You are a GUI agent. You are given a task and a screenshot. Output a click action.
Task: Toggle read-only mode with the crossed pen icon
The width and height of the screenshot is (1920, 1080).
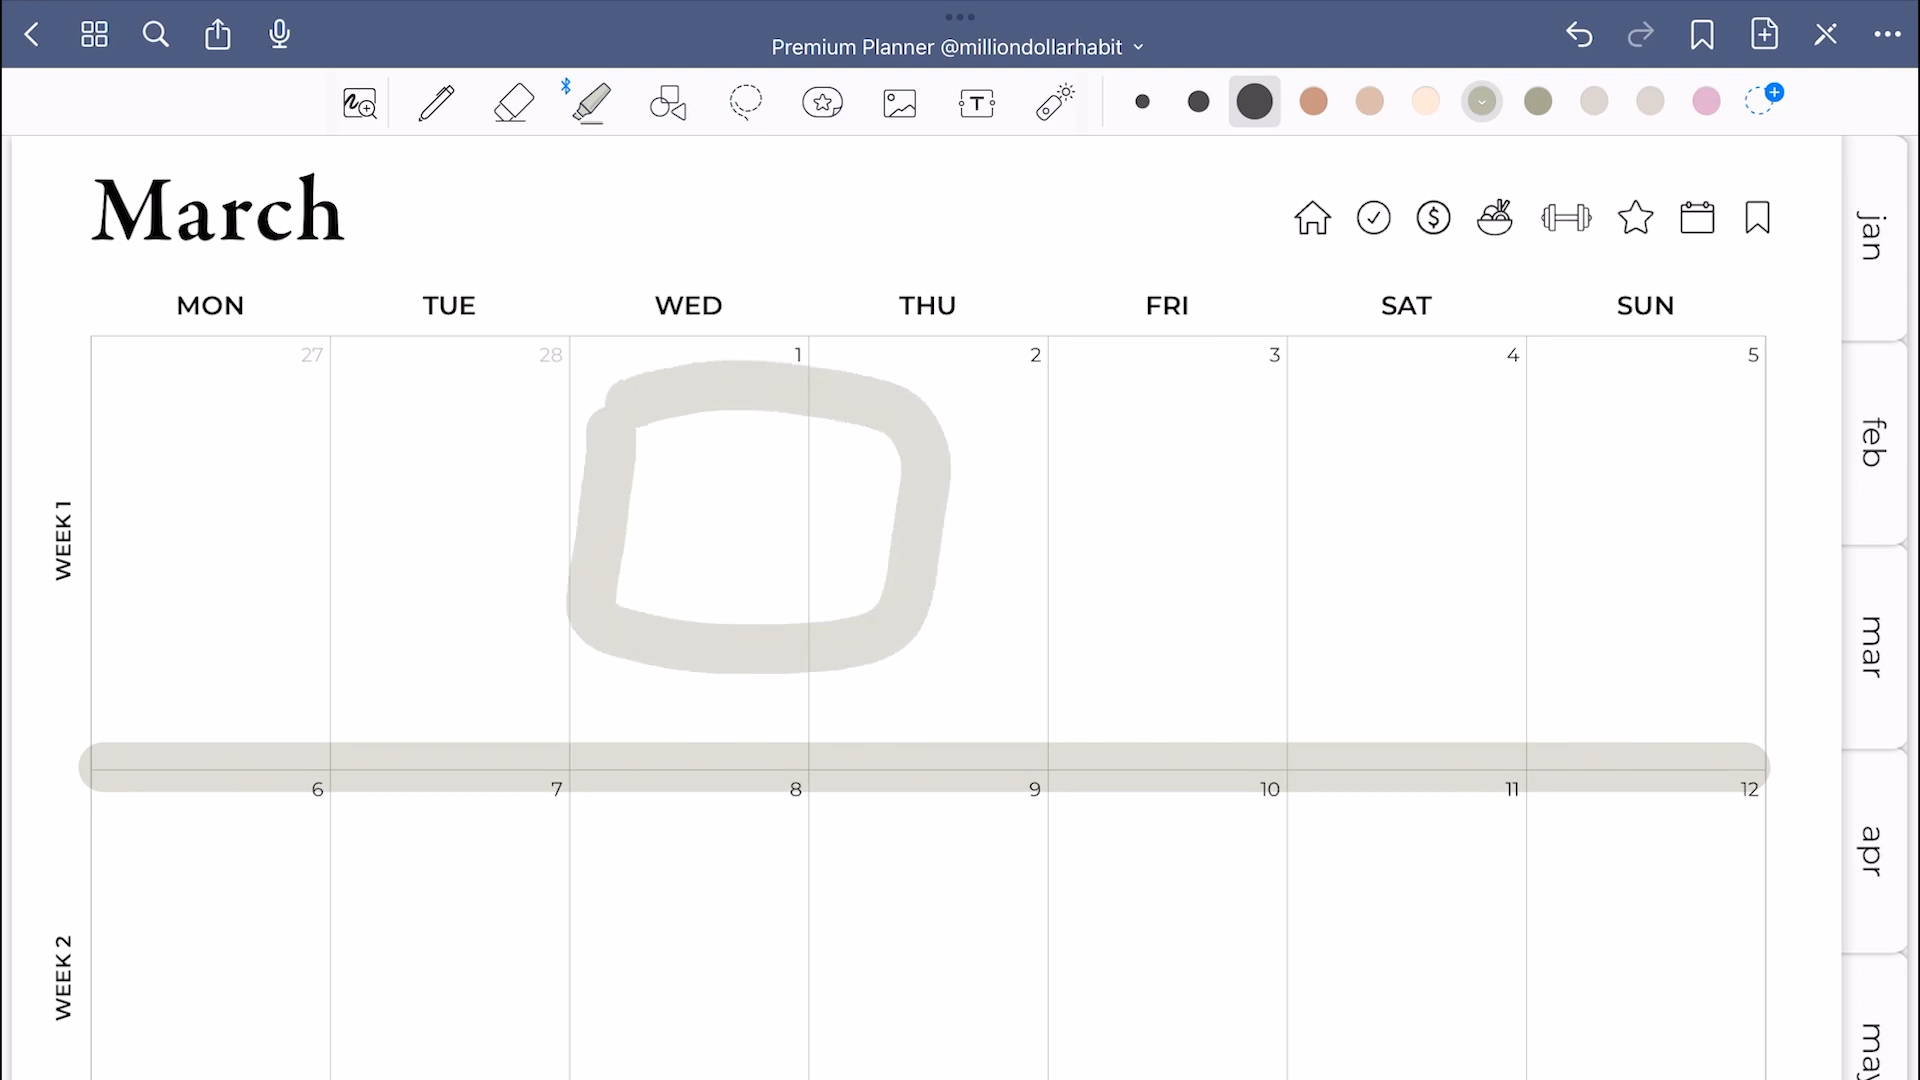1826,35
